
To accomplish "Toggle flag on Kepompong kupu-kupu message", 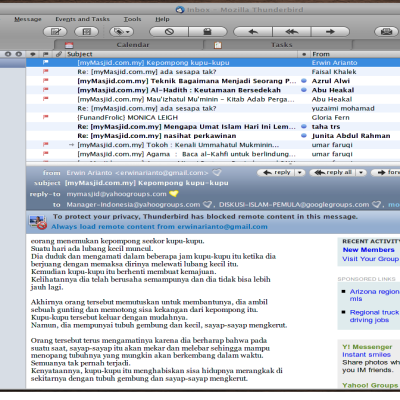I will click(46, 62).
